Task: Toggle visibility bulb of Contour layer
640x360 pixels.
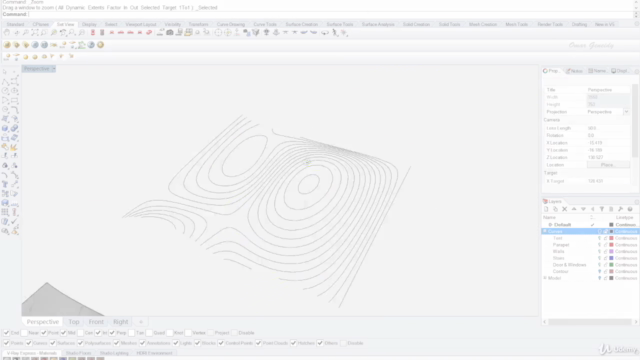Action: (600, 271)
